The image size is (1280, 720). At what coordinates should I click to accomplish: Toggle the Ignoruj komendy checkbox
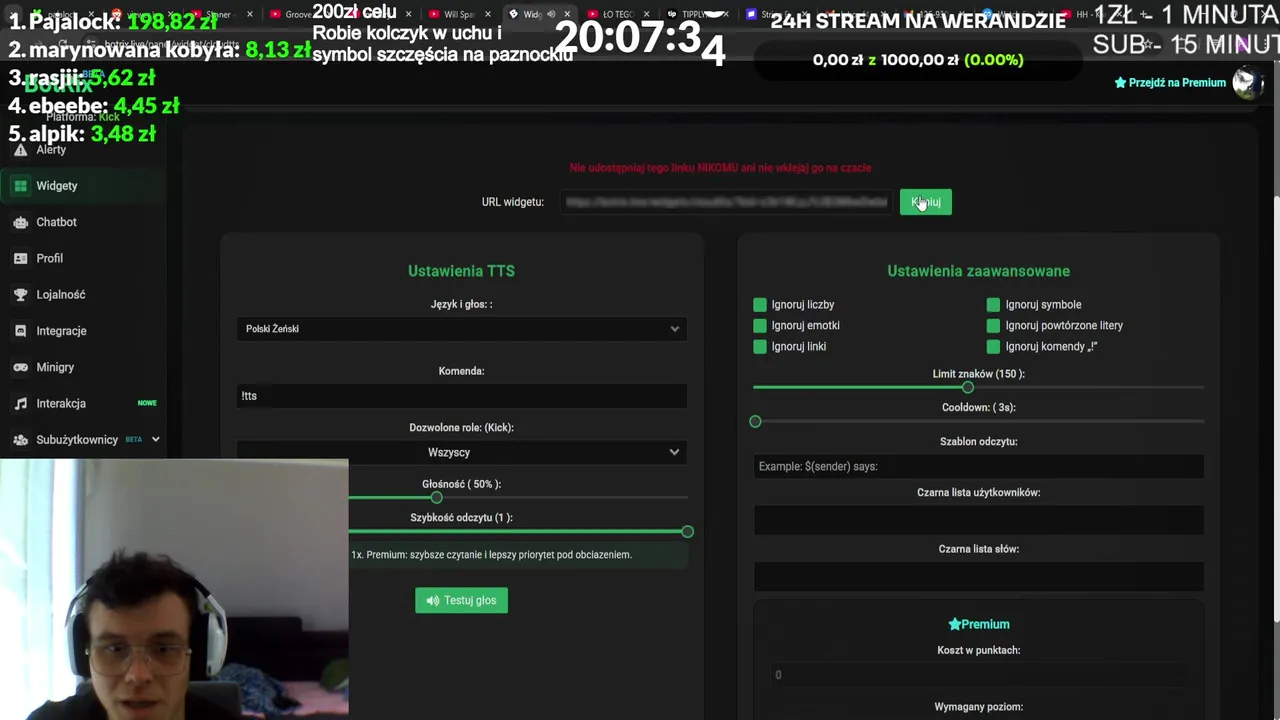tap(993, 347)
